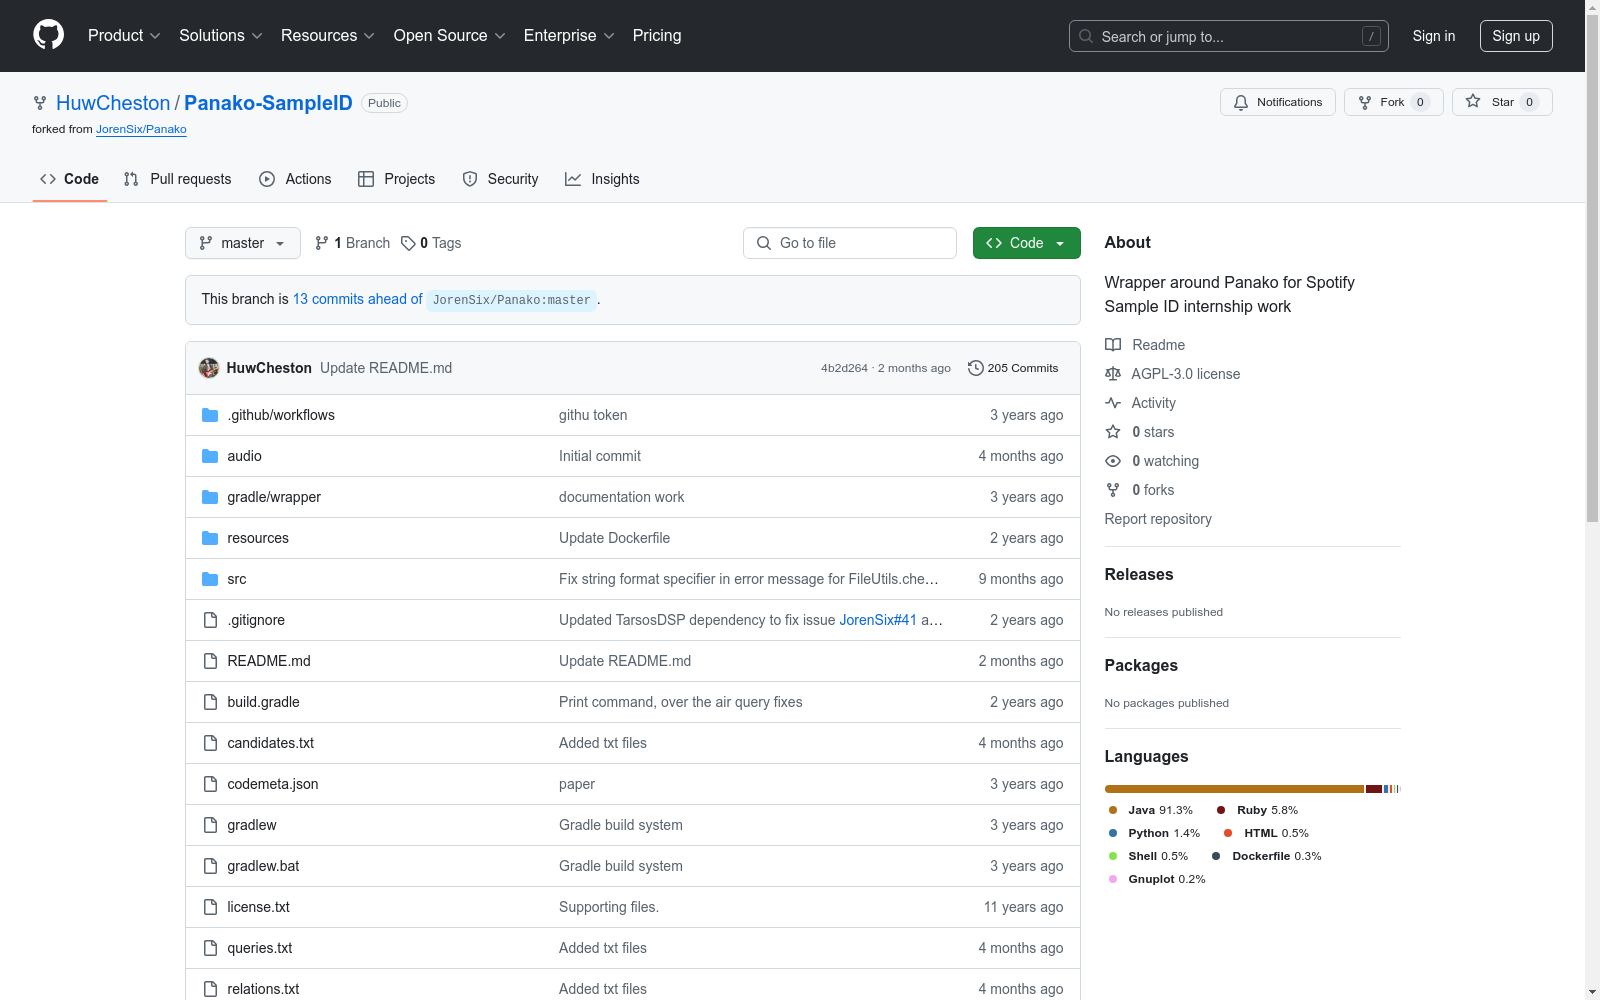Open the 0 Tags link
The height and width of the screenshot is (1000, 1600).
pyautogui.click(x=431, y=243)
